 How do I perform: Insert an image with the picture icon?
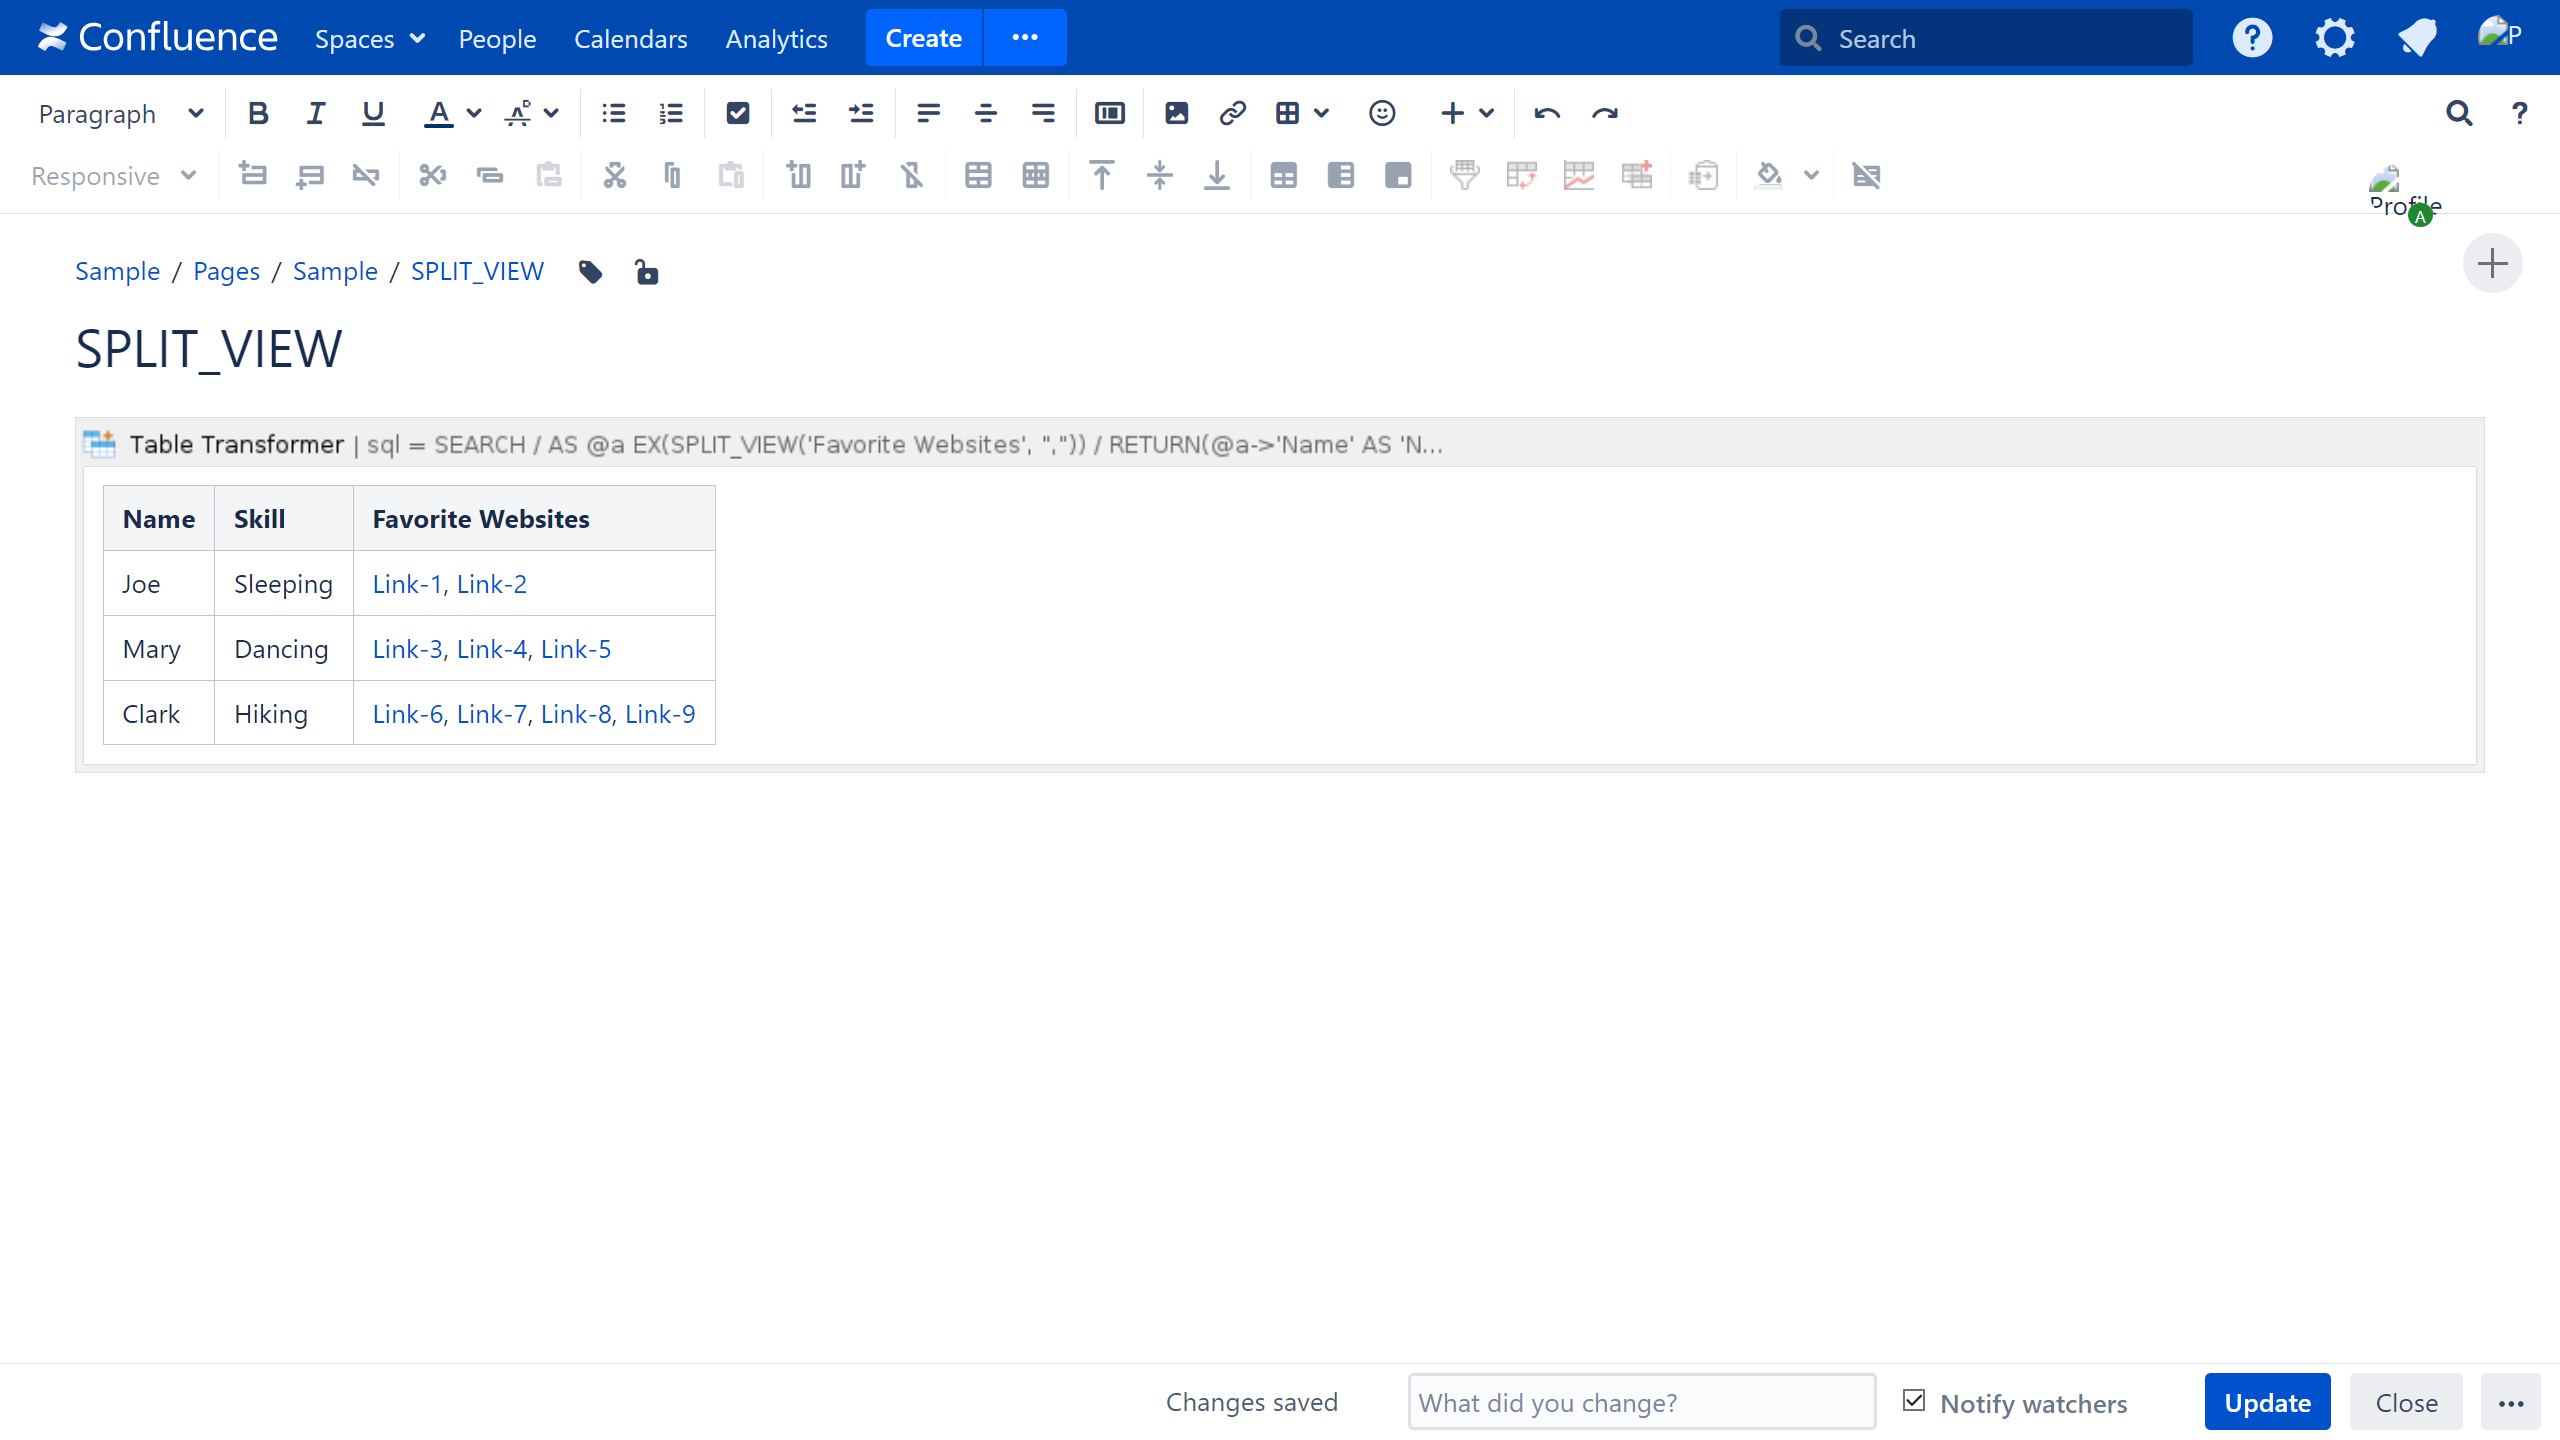point(1176,113)
